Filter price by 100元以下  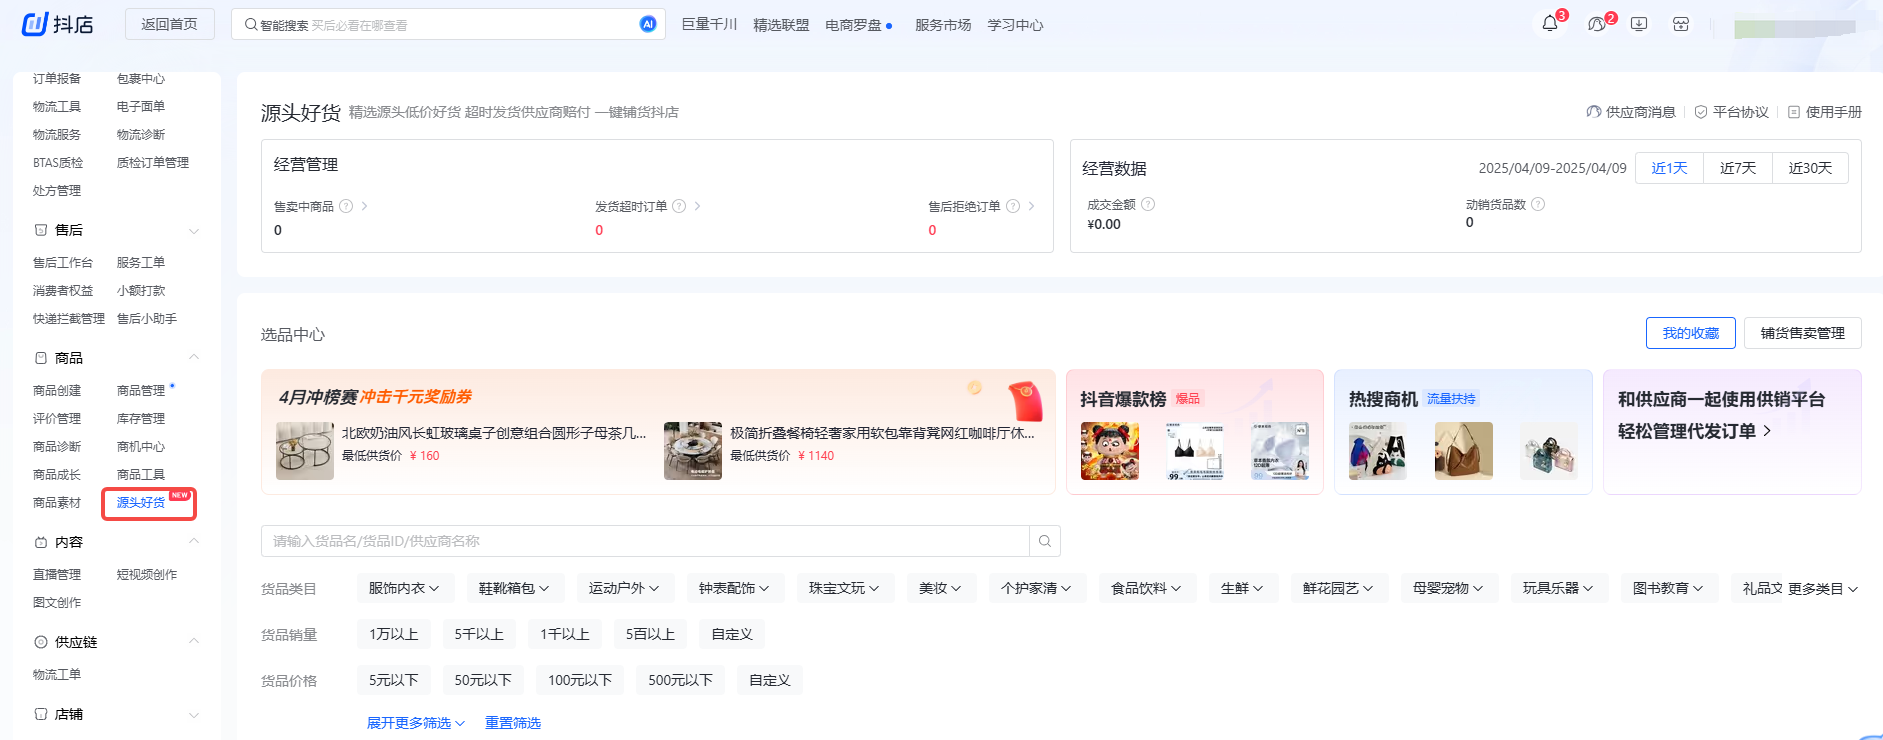pyautogui.click(x=580, y=680)
